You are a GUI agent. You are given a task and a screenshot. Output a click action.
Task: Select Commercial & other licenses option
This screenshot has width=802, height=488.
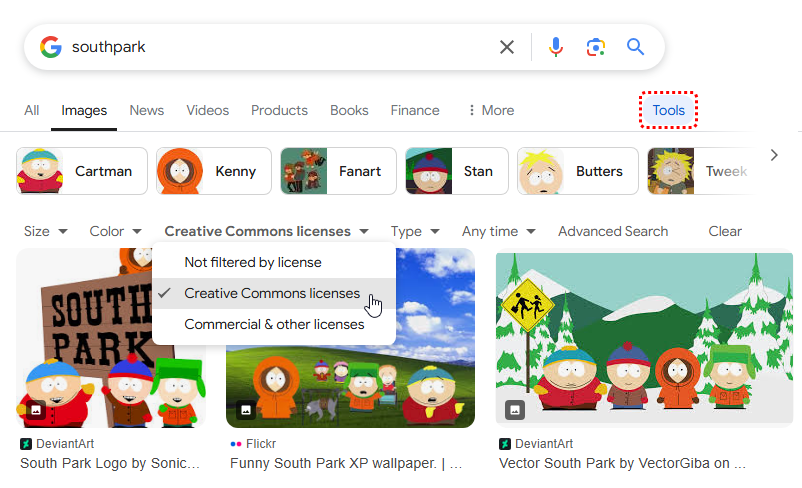pyautogui.click(x=274, y=324)
